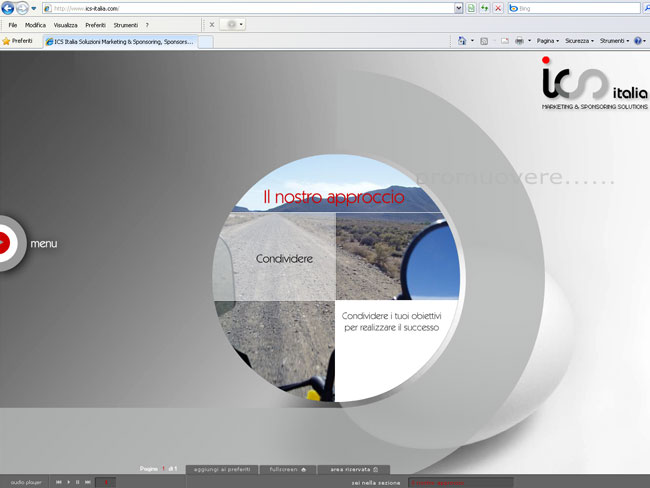The image size is (650, 488).
Task: Click the browser Forward arrow button
Action: (x=22, y=8)
